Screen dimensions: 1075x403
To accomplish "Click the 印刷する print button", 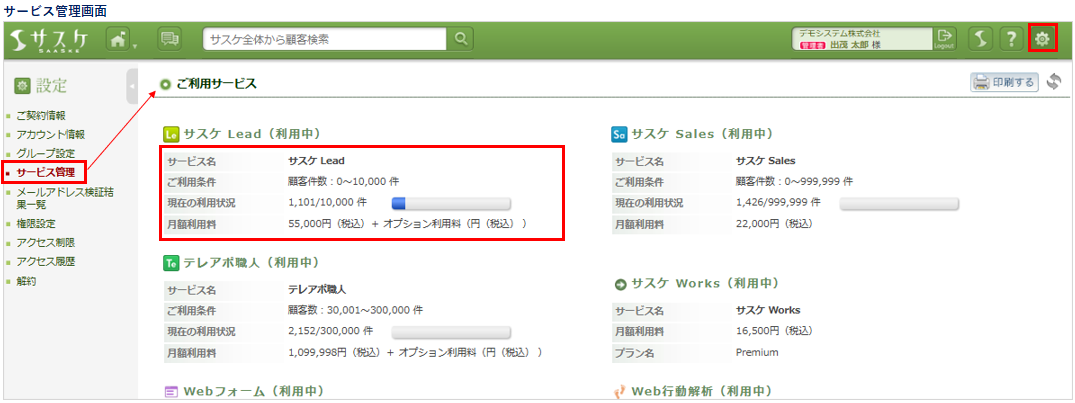I will click(1005, 82).
